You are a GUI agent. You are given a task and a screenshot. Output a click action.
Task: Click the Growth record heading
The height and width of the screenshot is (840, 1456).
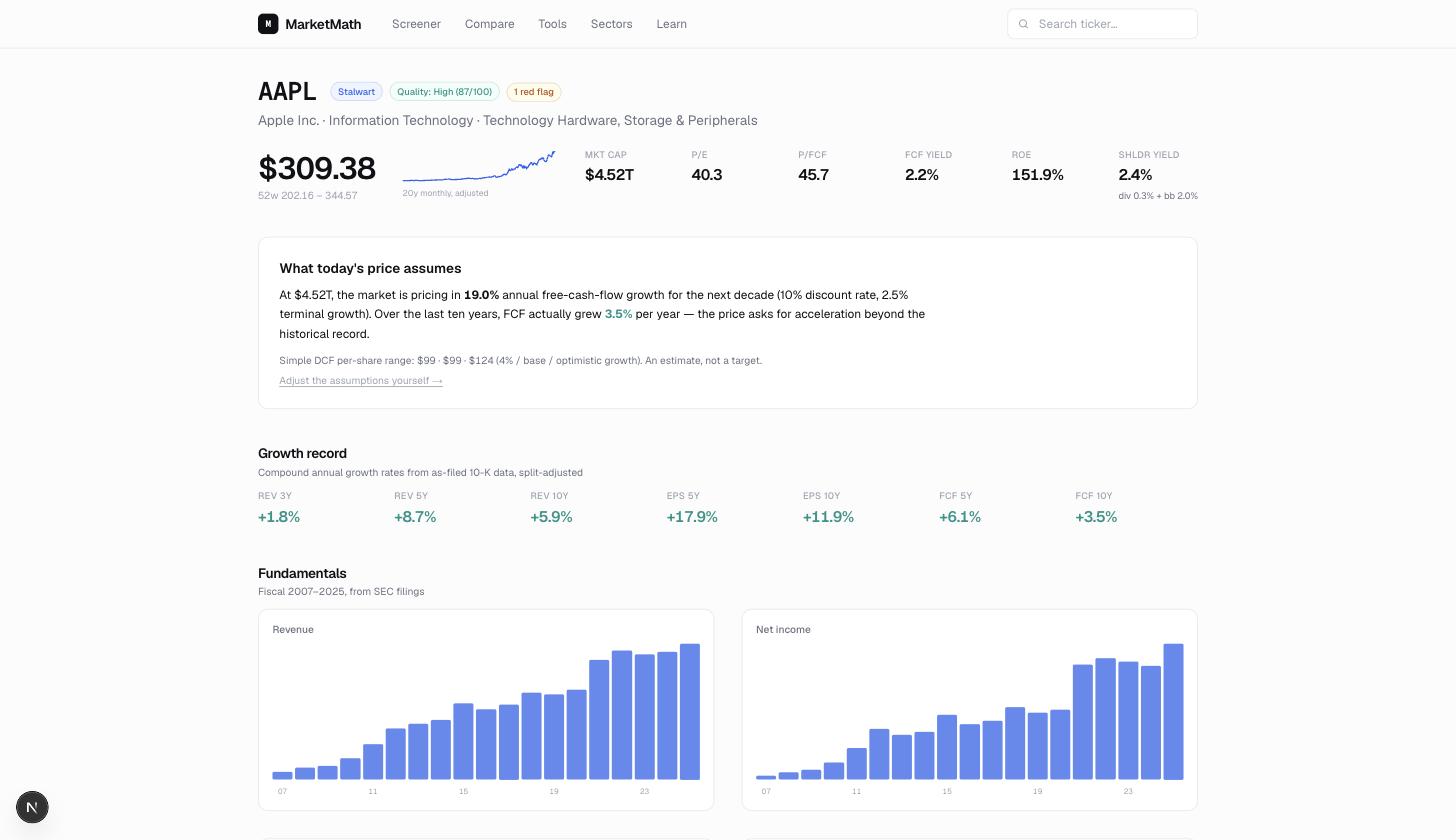pyautogui.click(x=302, y=453)
